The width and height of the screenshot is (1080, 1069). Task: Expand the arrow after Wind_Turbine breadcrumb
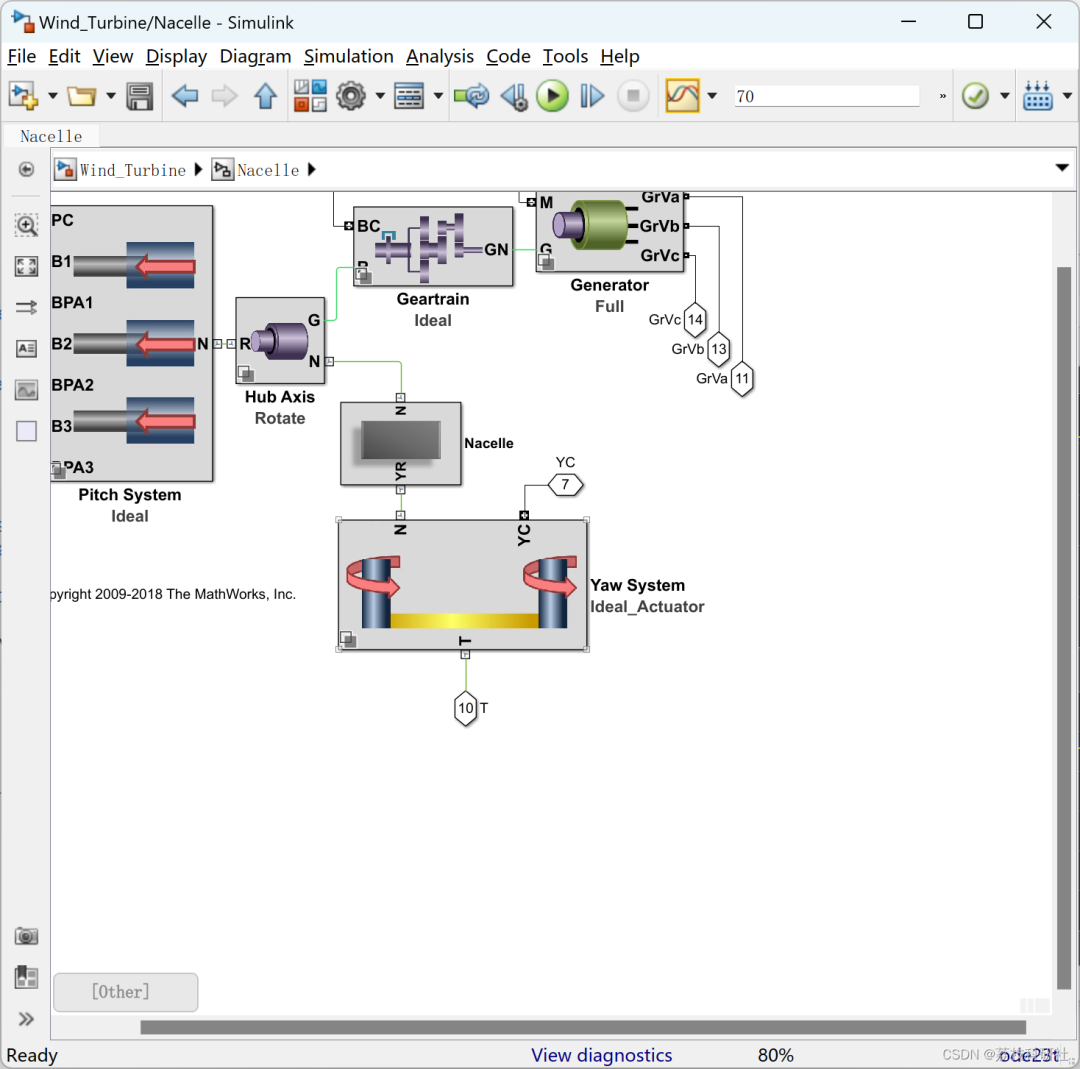[x=198, y=169]
